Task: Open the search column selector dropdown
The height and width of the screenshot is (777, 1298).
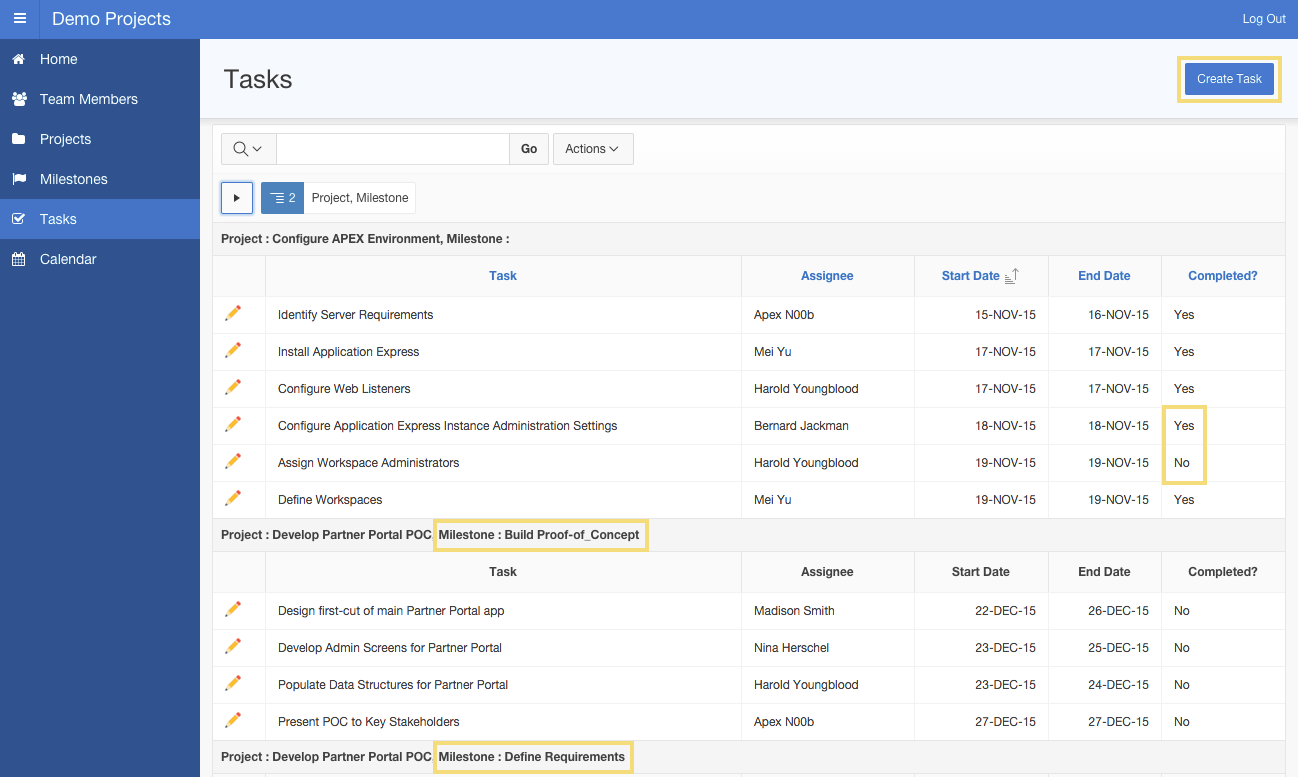Action: [x=248, y=149]
